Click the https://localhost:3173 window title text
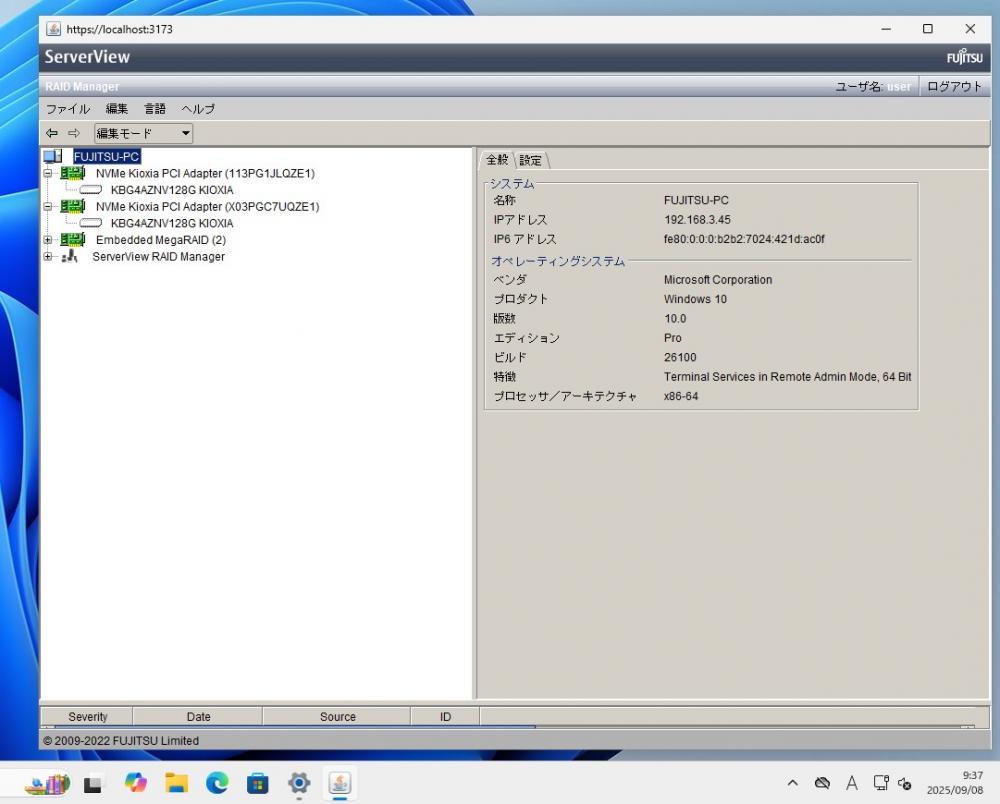 click(x=119, y=29)
